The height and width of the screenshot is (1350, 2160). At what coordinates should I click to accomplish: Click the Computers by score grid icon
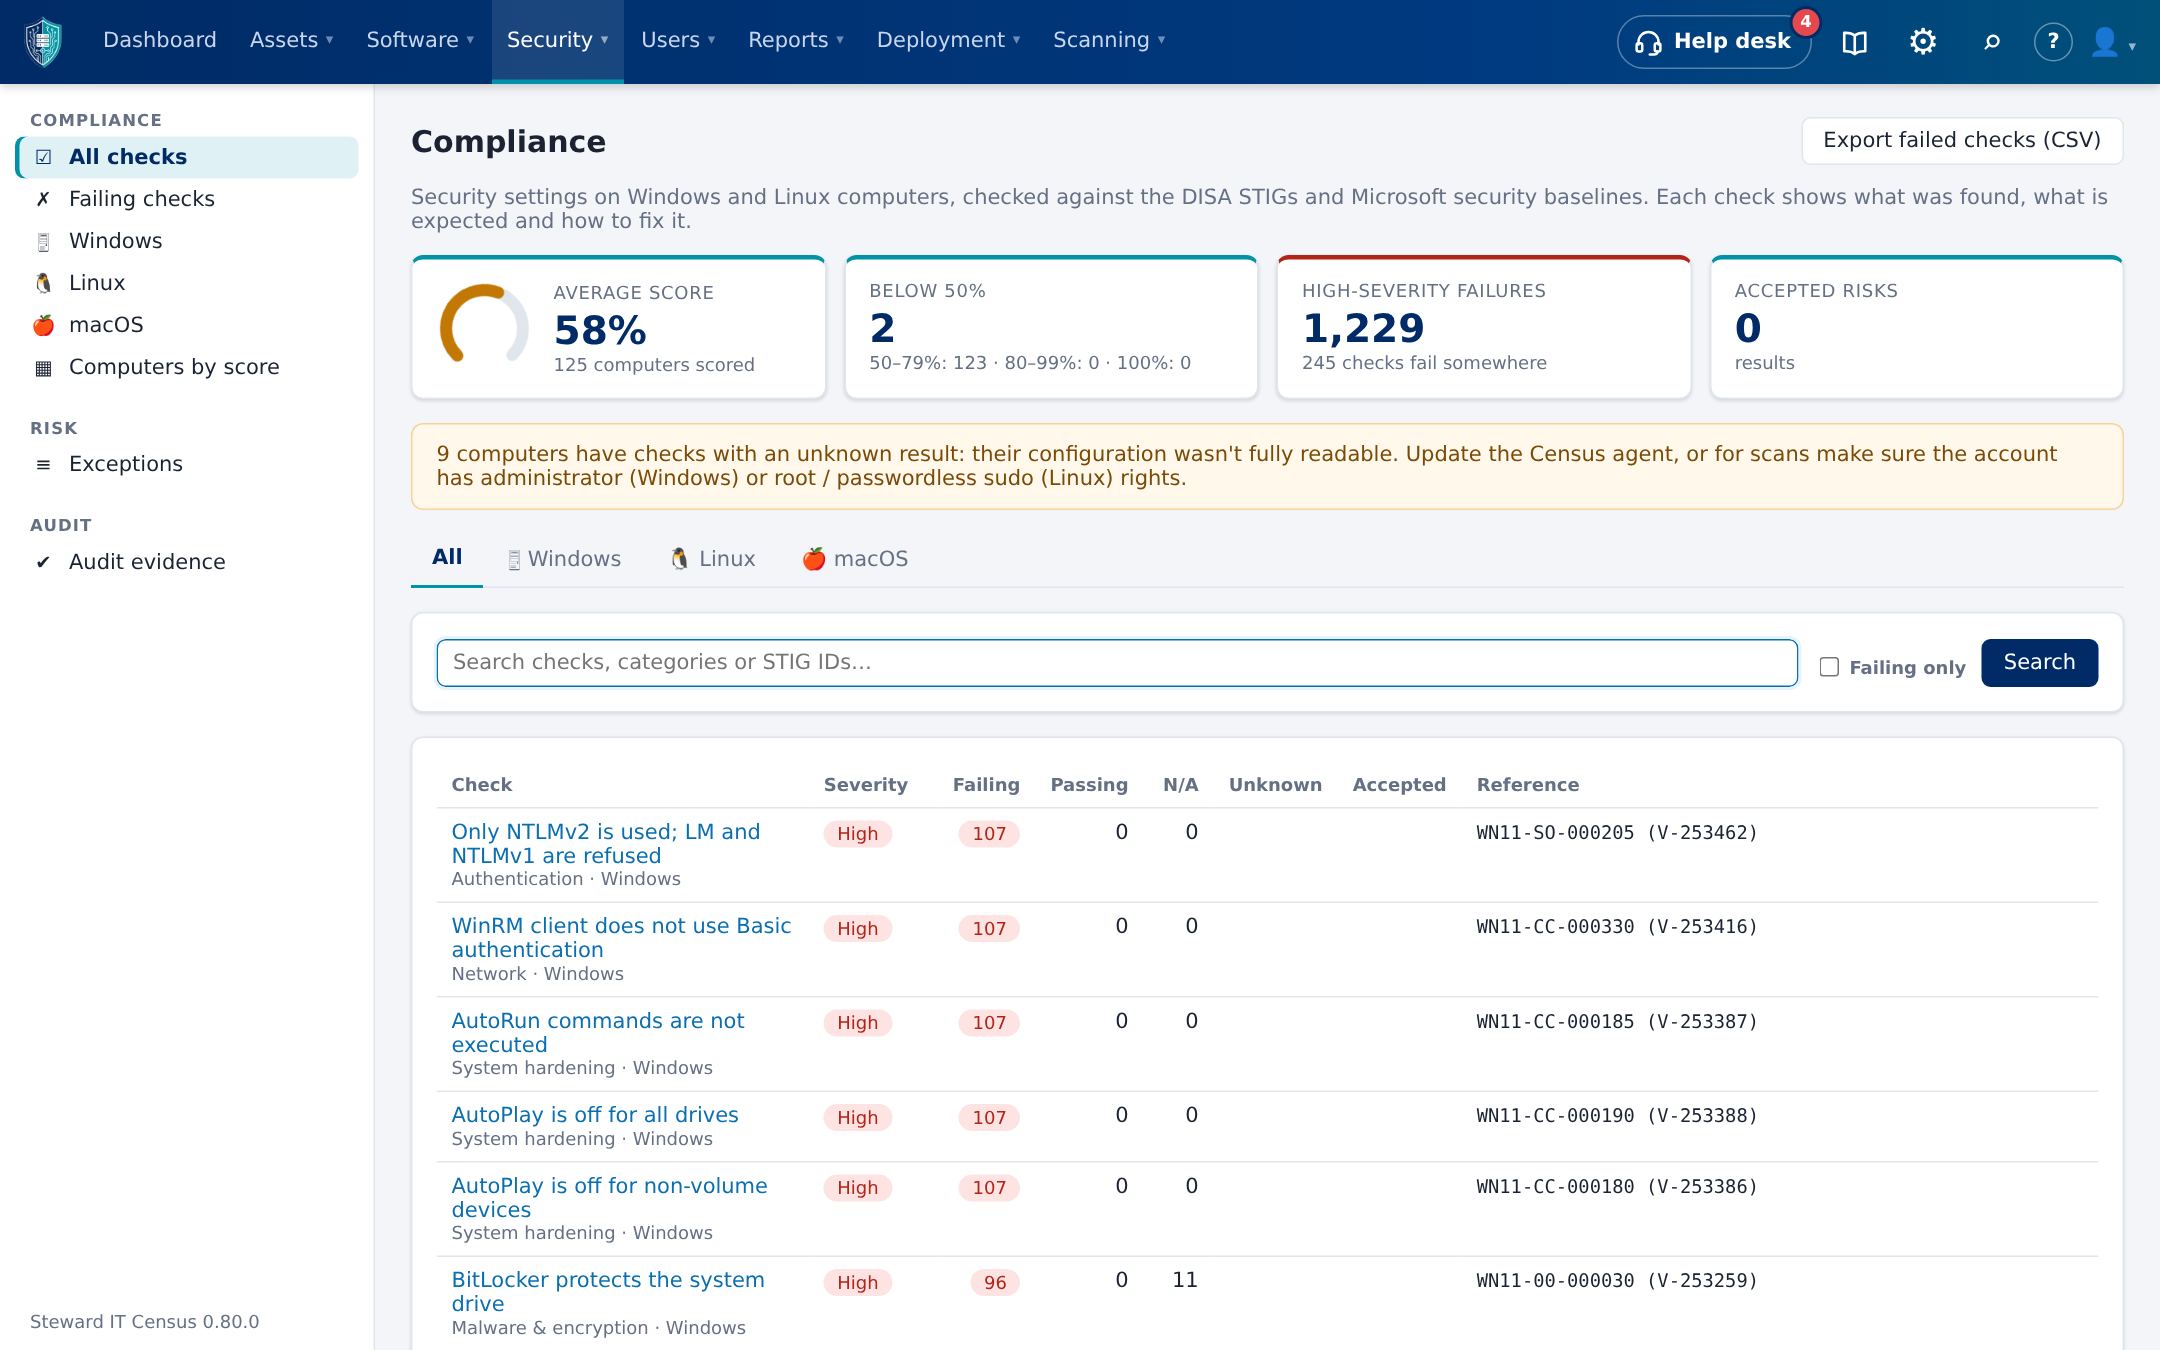(x=43, y=367)
